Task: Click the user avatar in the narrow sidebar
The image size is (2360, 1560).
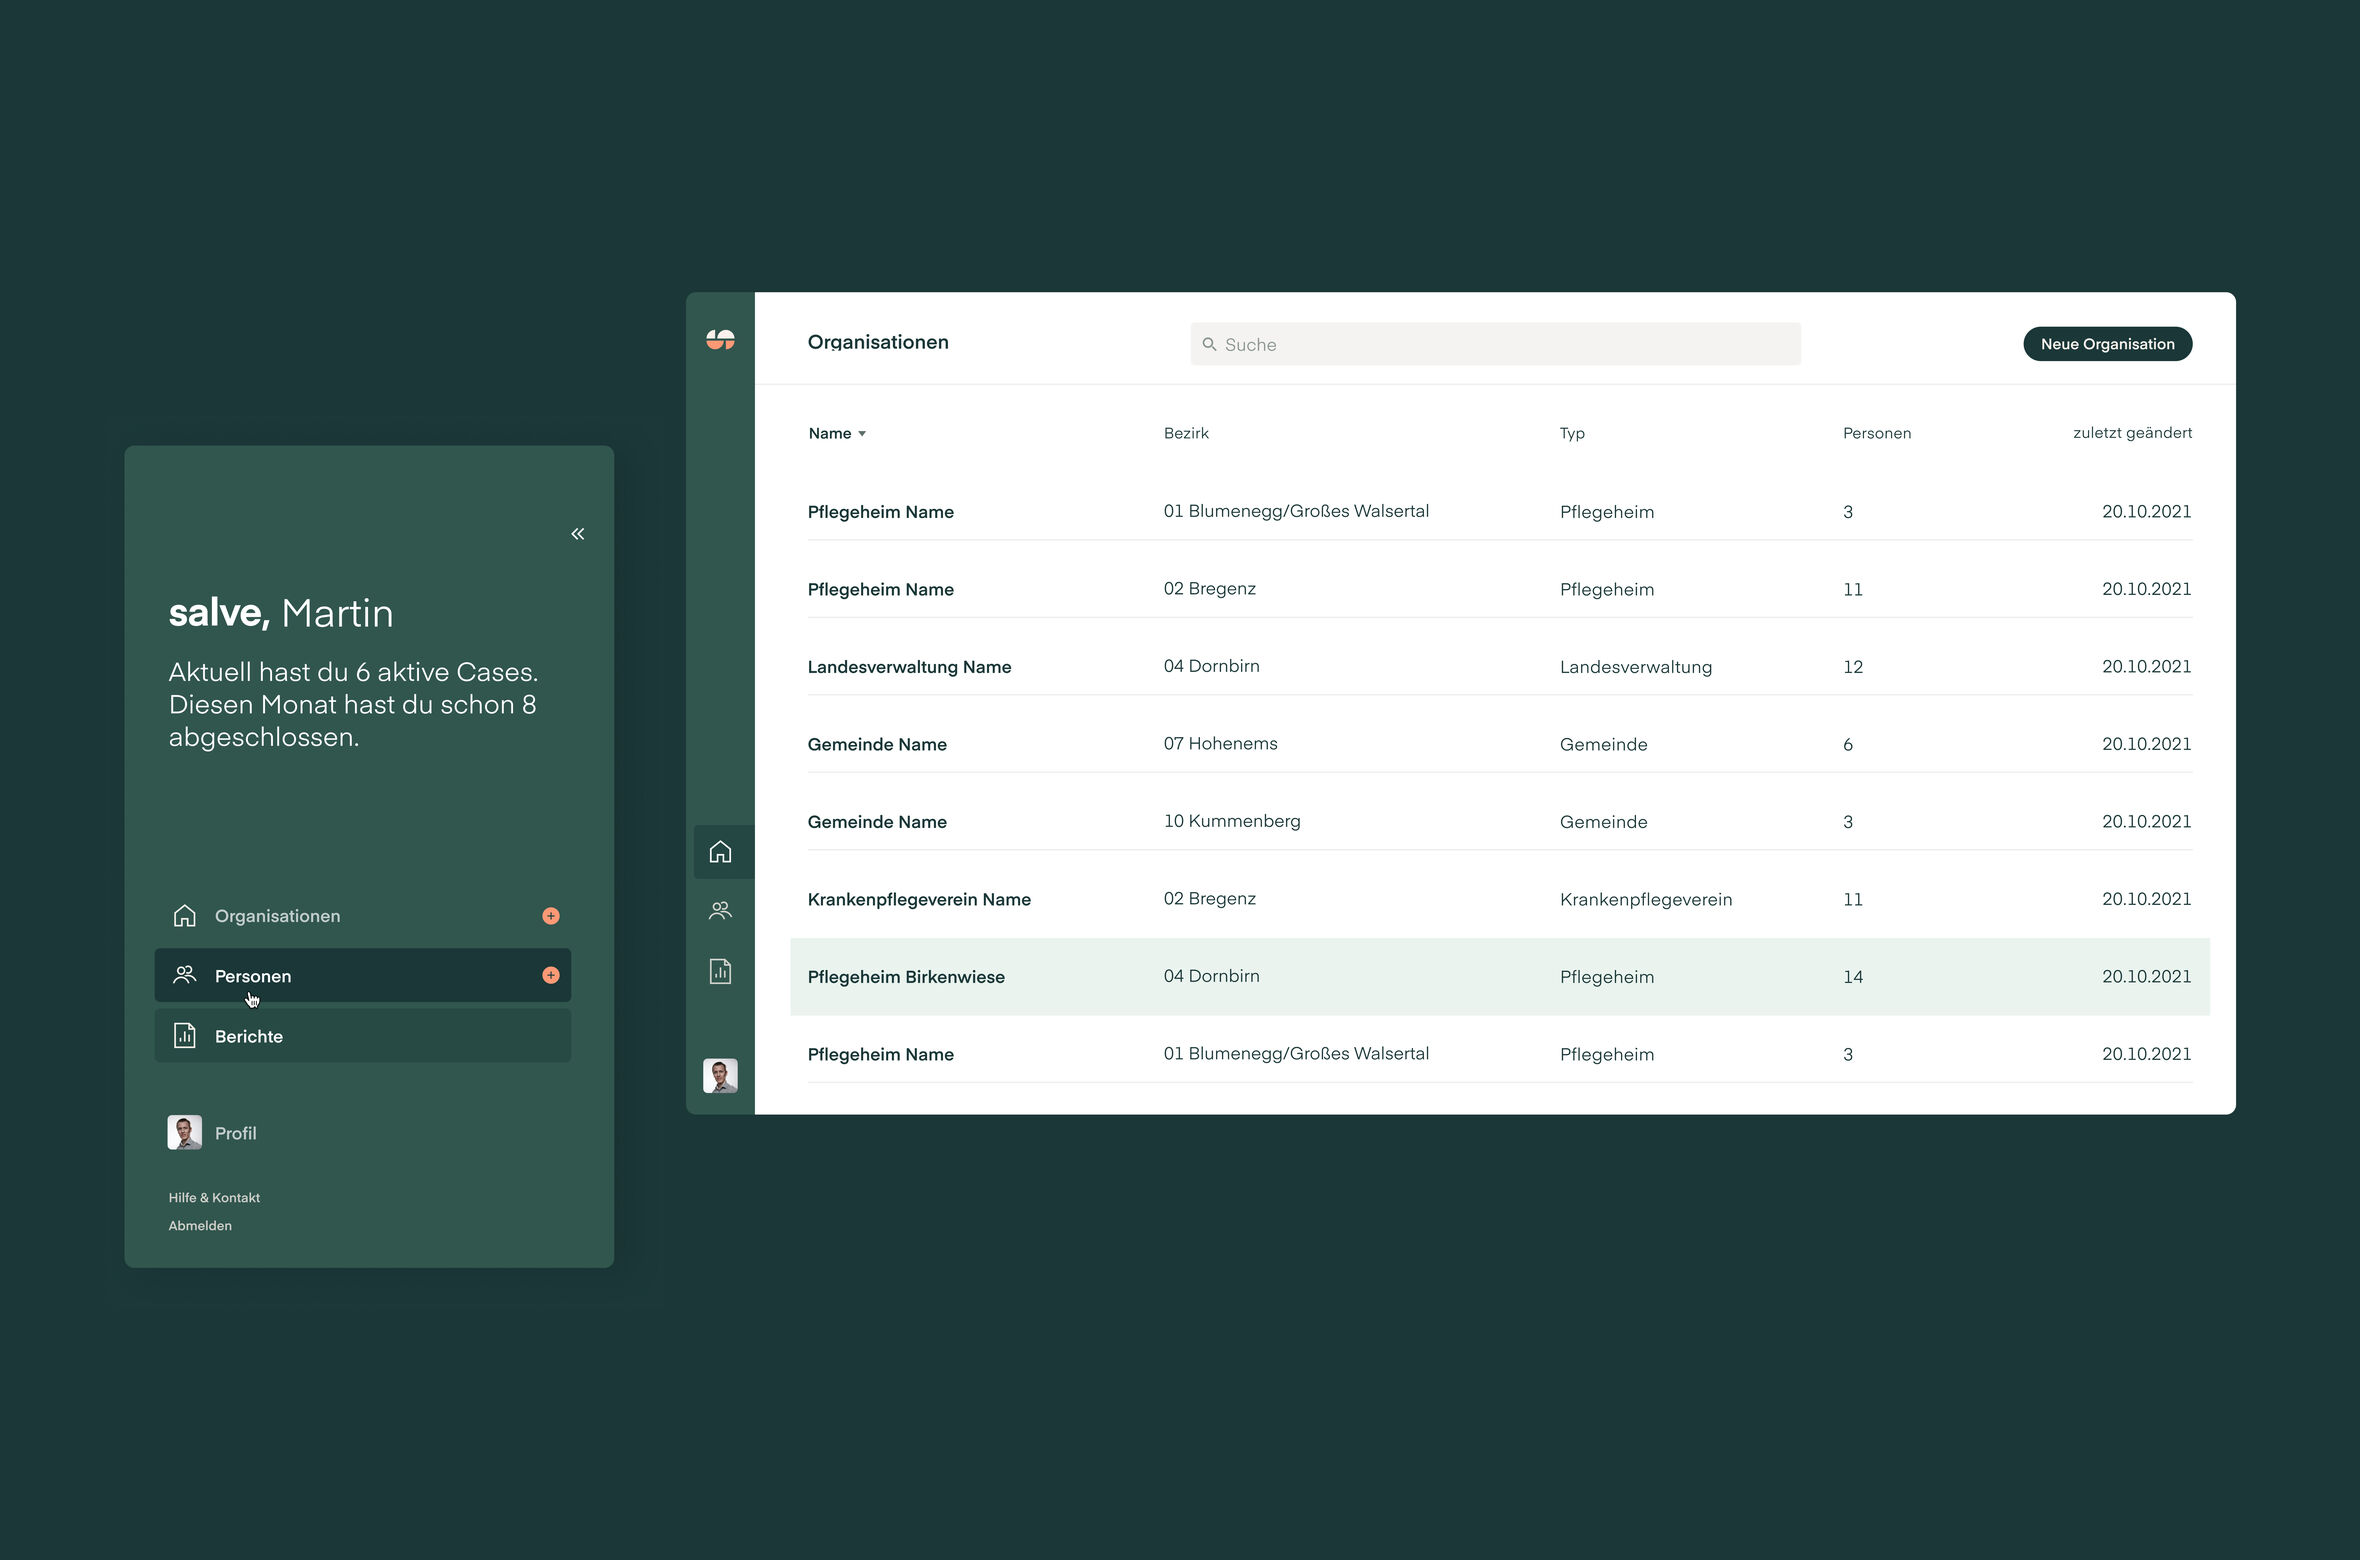Action: pyautogui.click(x=720, y=1076)
